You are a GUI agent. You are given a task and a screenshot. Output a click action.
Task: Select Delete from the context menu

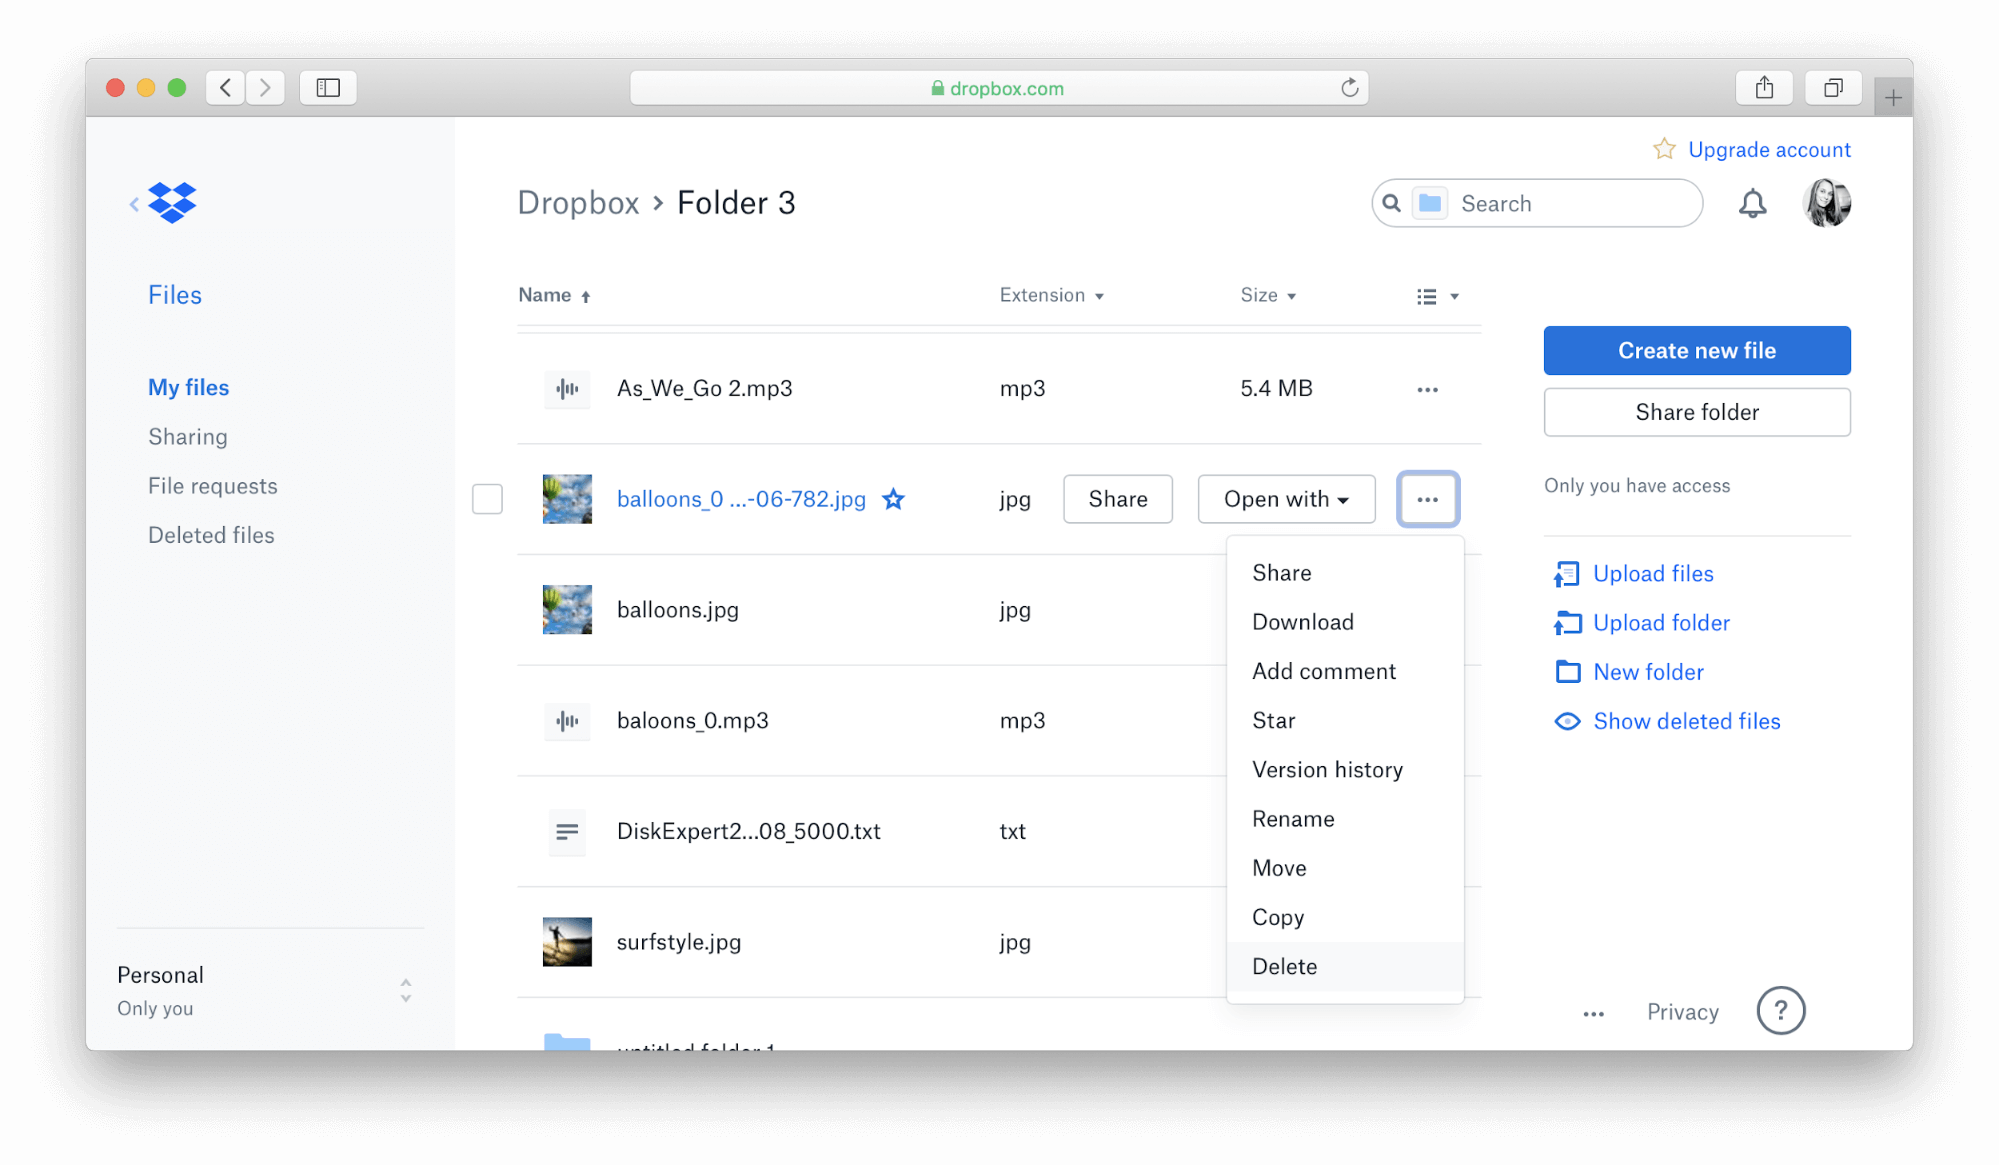(x=1282, y=965)
